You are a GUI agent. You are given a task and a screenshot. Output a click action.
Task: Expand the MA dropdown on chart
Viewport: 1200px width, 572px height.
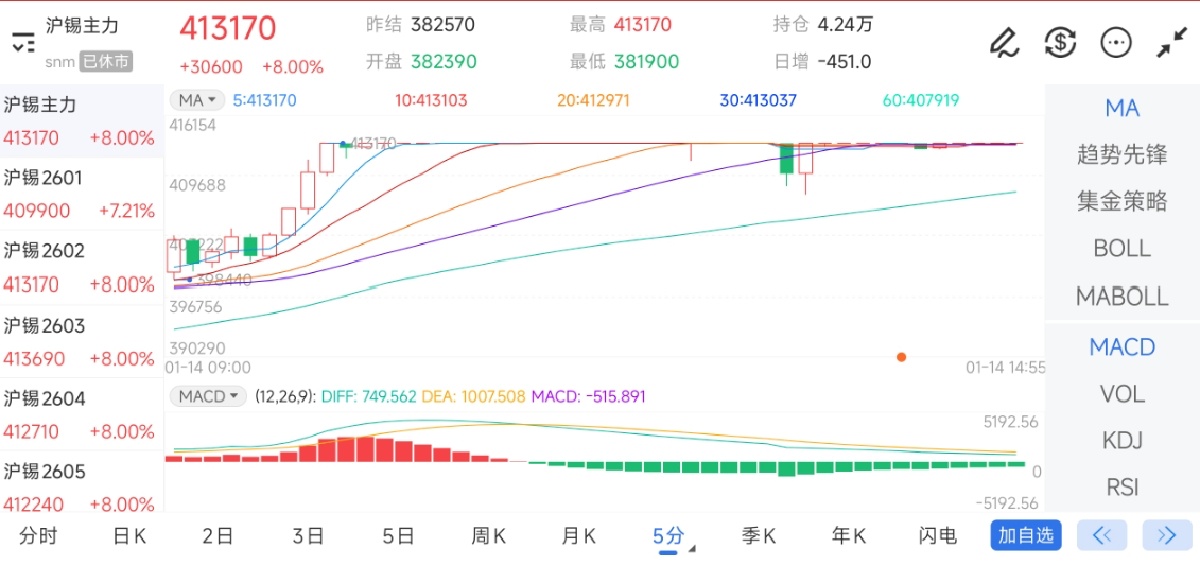[x=197, y=100]
